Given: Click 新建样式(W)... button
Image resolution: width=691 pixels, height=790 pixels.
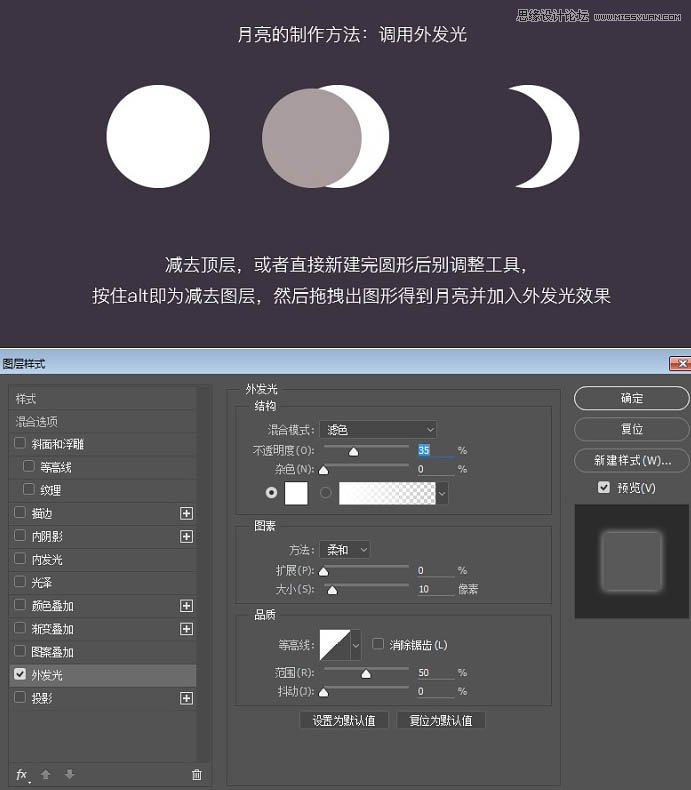Looking at the screenshot, I should [632, 460].
